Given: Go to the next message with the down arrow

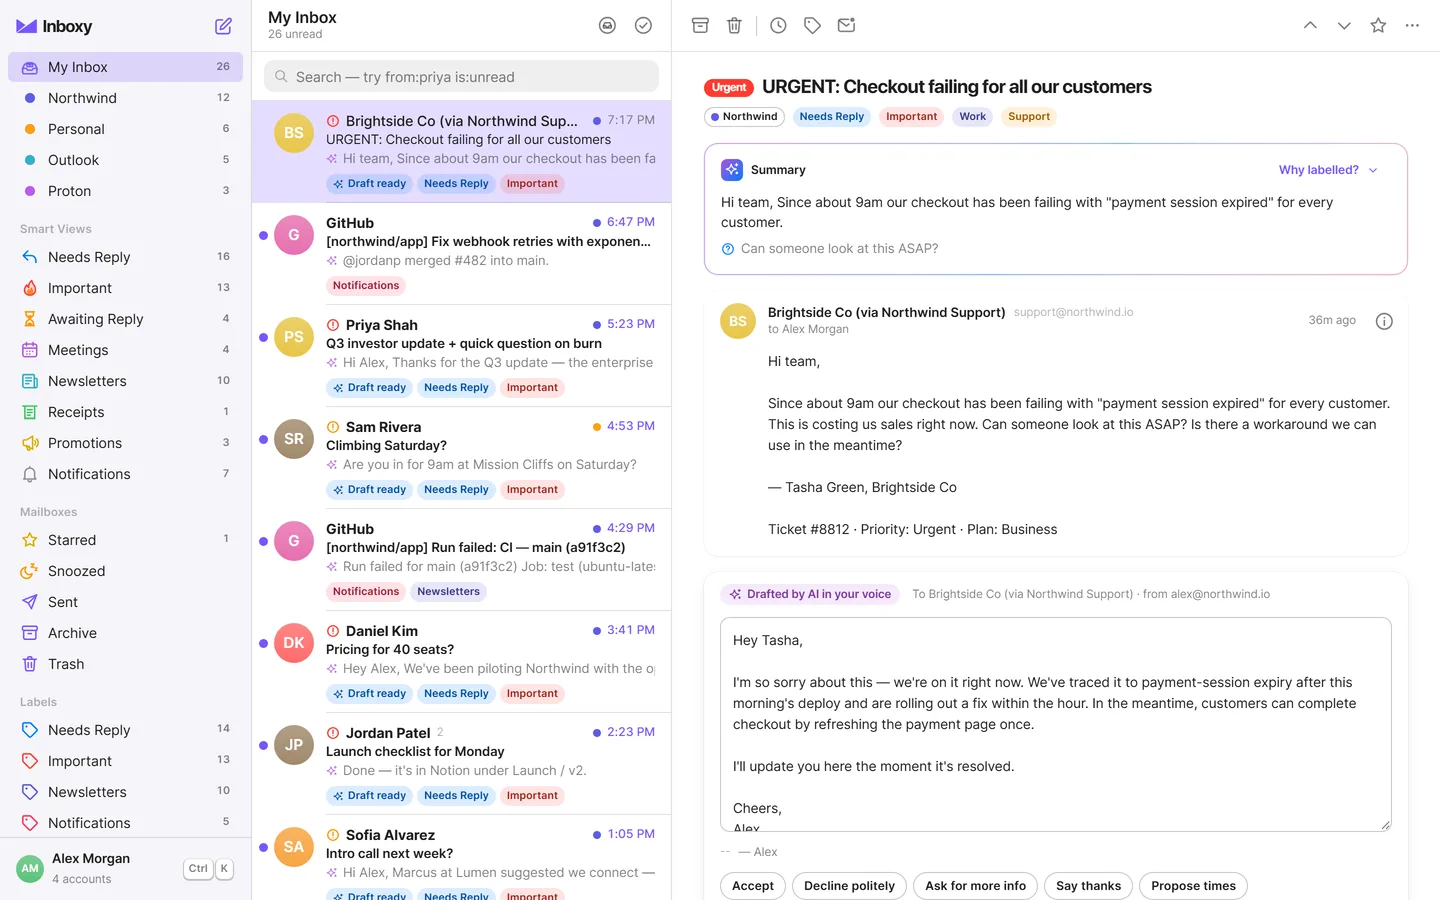Looking at the screenshot, I should click(1344, 25).
